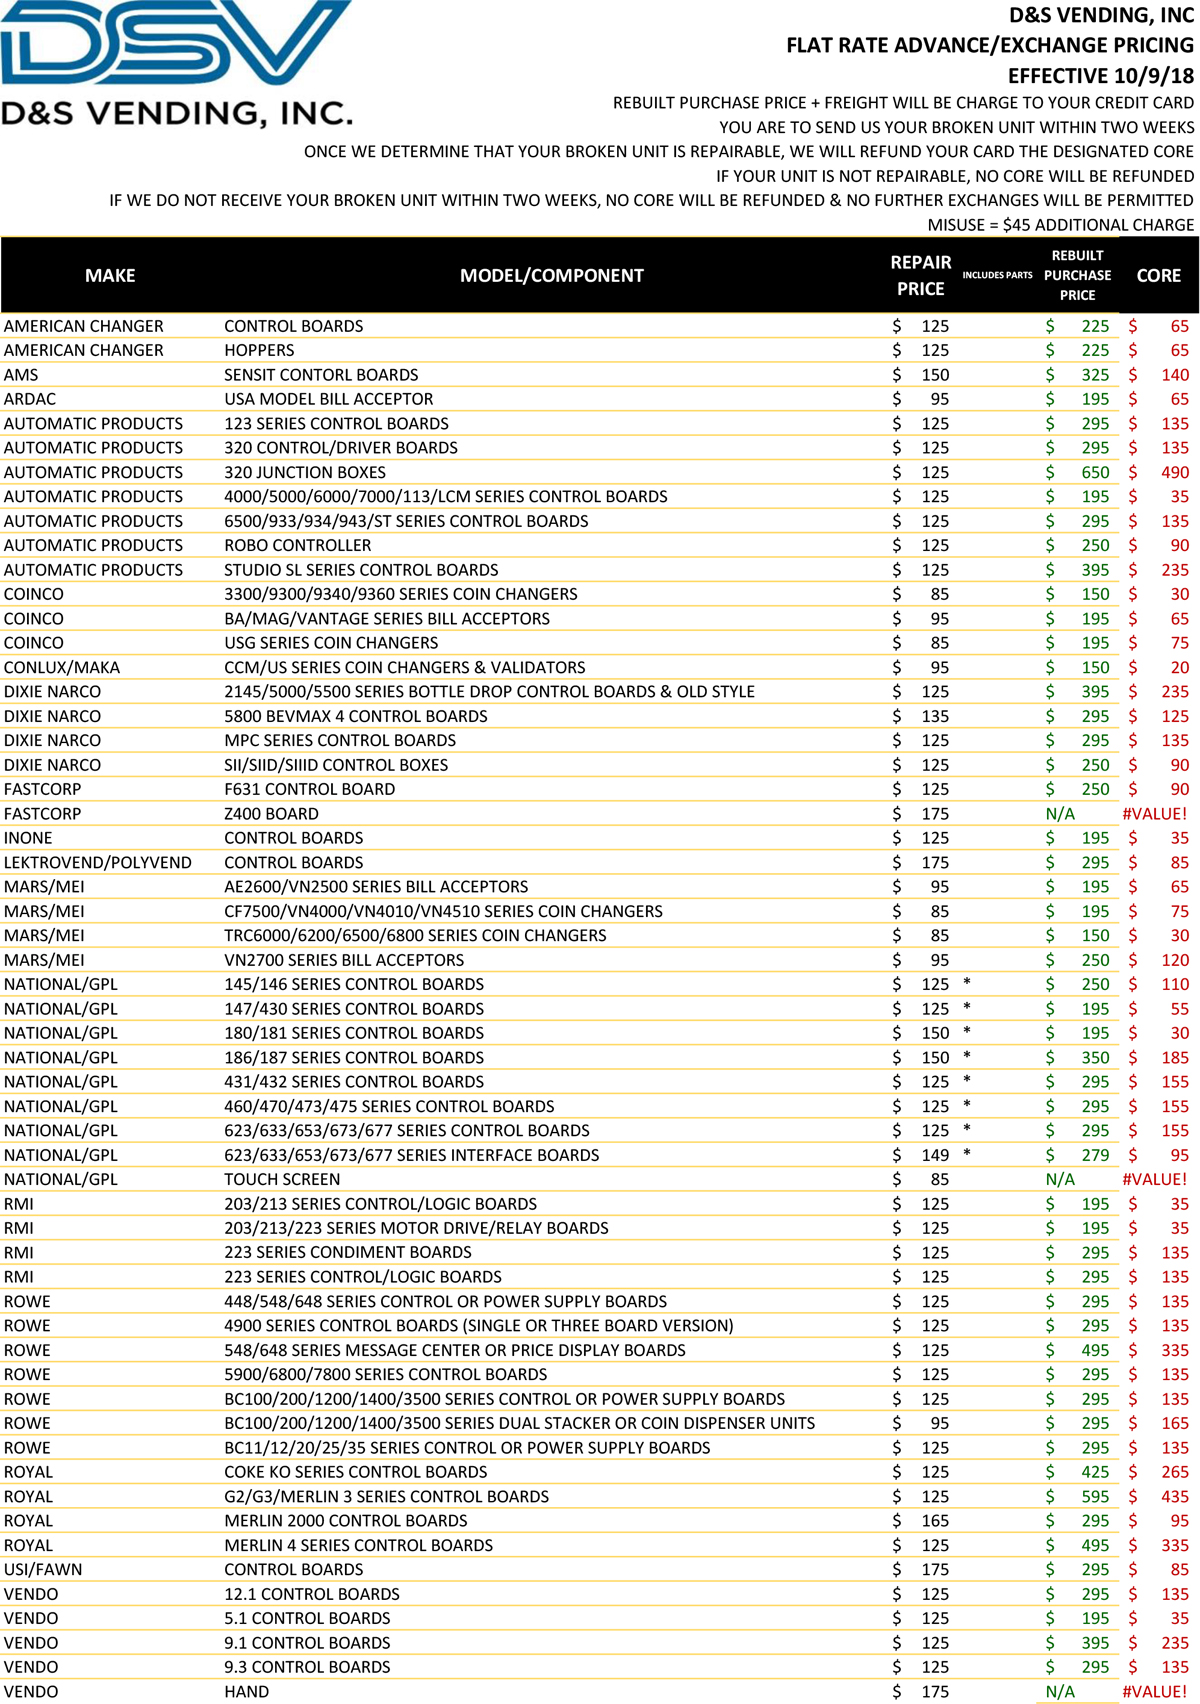Select the CONLUX/MAKA make cell
The width and height of the screenshot is (1200, 1704).
[x=62, y=667]
